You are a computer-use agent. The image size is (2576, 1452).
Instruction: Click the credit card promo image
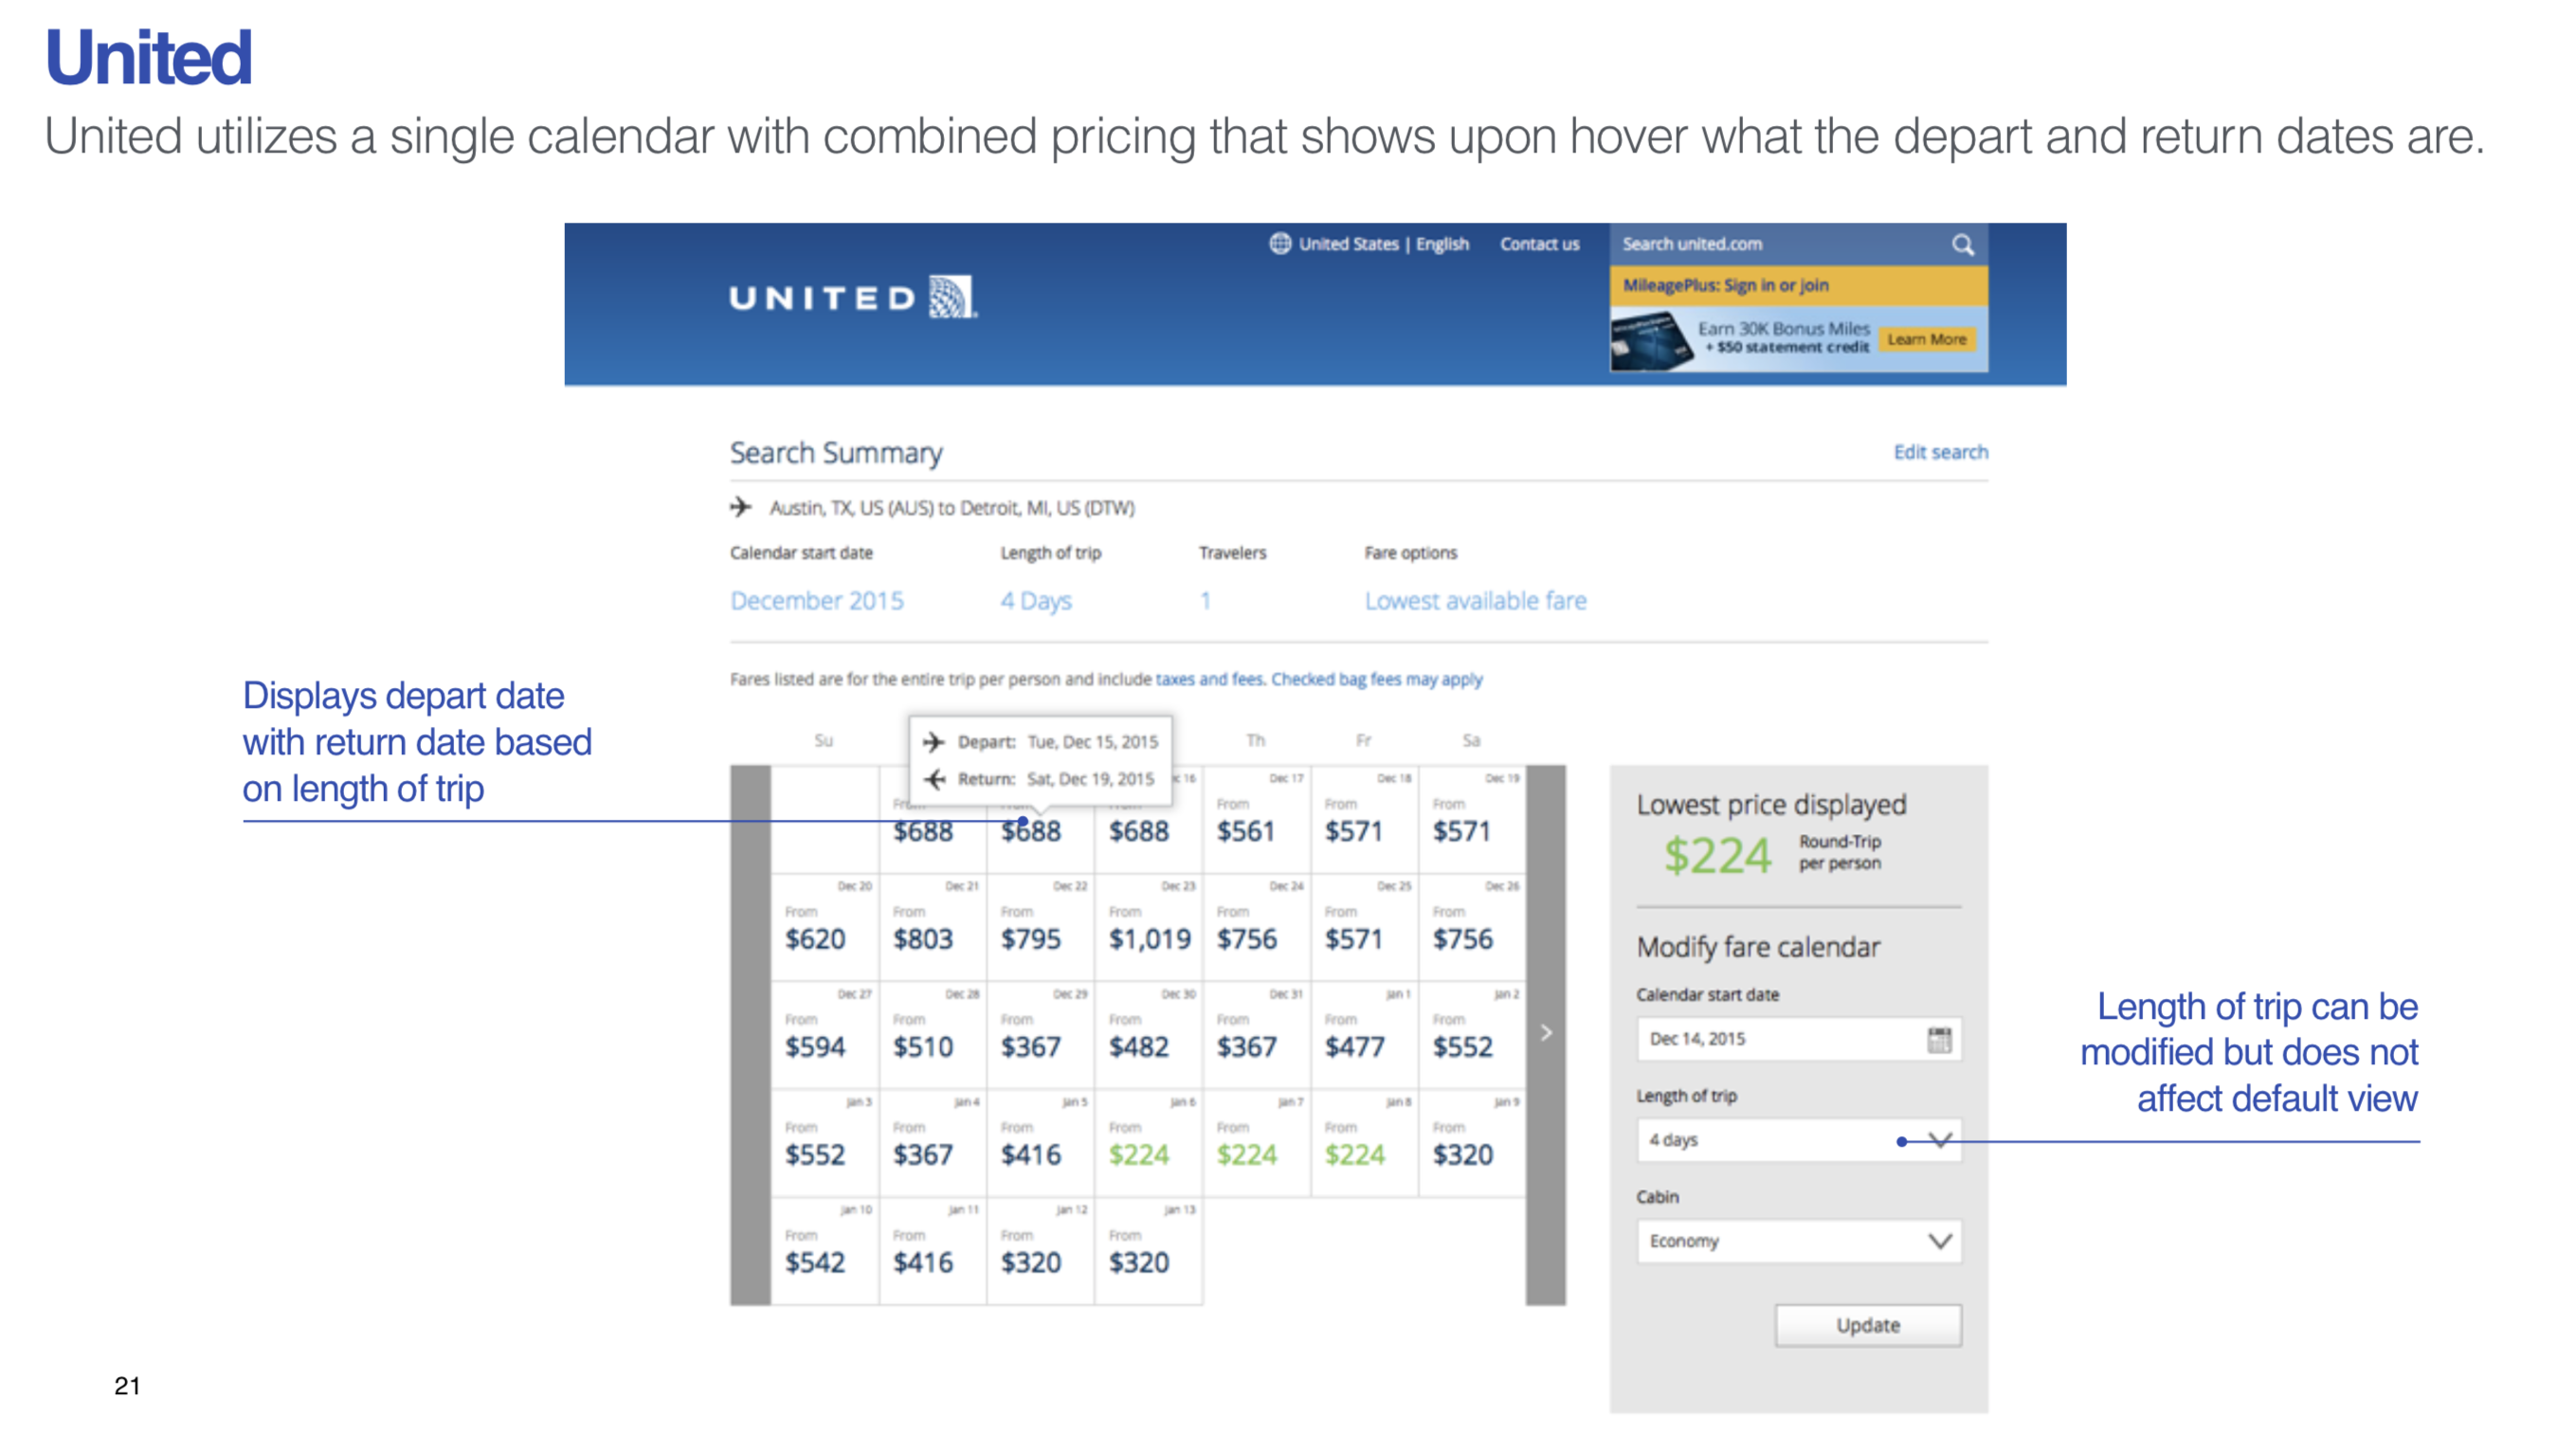[1651, 340]
